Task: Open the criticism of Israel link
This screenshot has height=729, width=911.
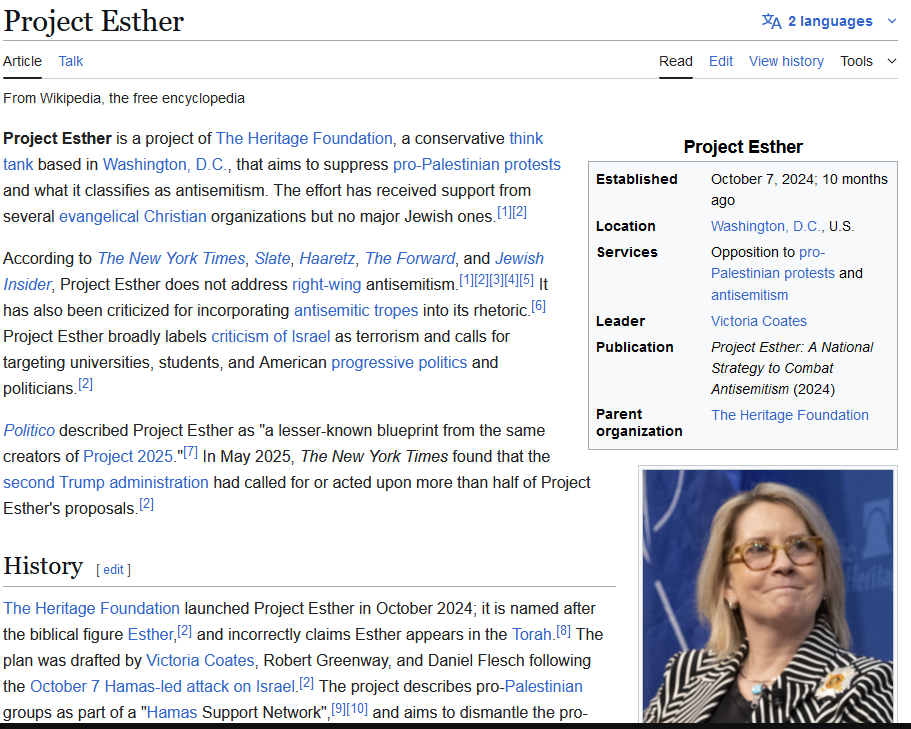Action: pos(271,337)
